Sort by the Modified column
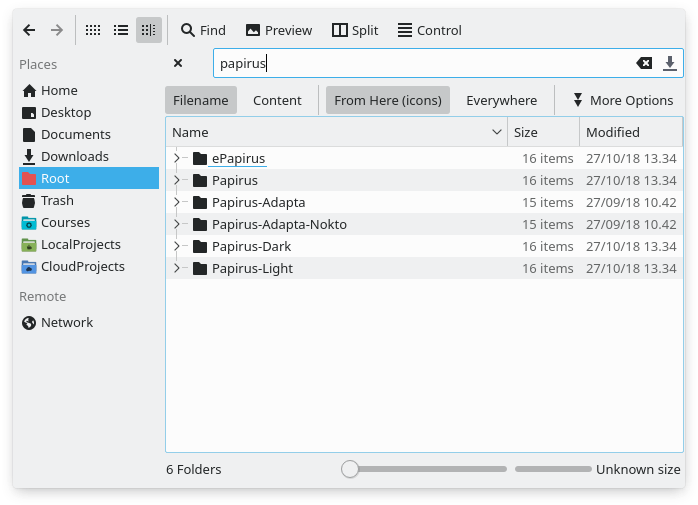The height and width of the screenshot is (505, 698). click(631, 132)
